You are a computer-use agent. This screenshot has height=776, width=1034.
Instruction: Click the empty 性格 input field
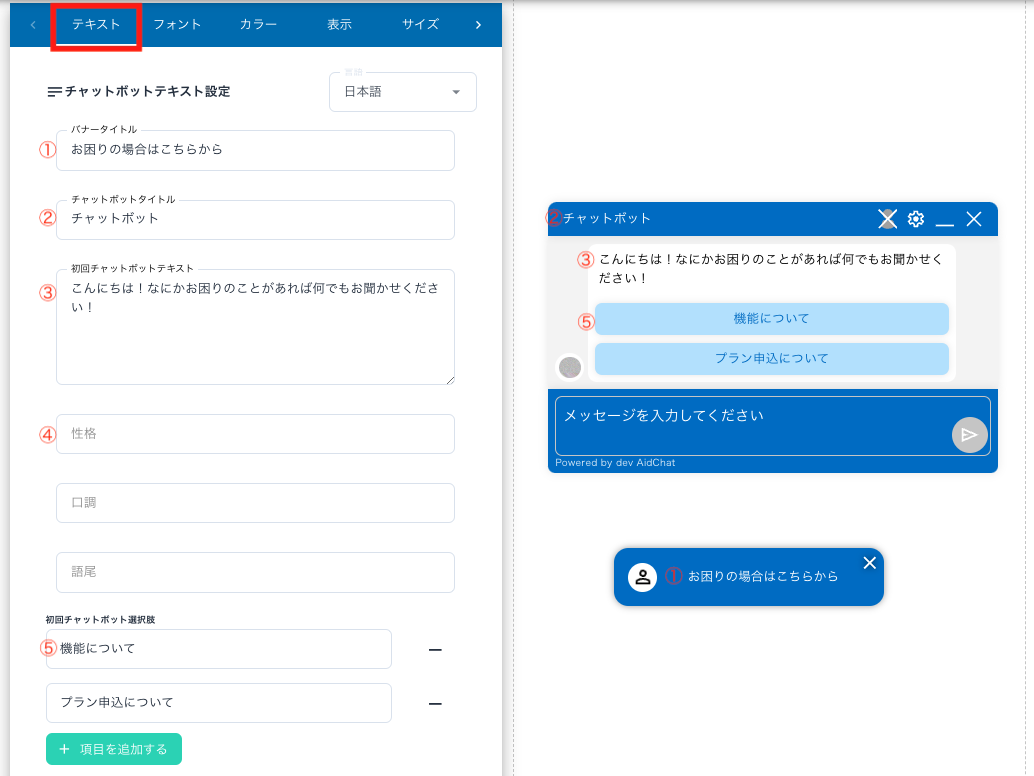tap(255, 434)
